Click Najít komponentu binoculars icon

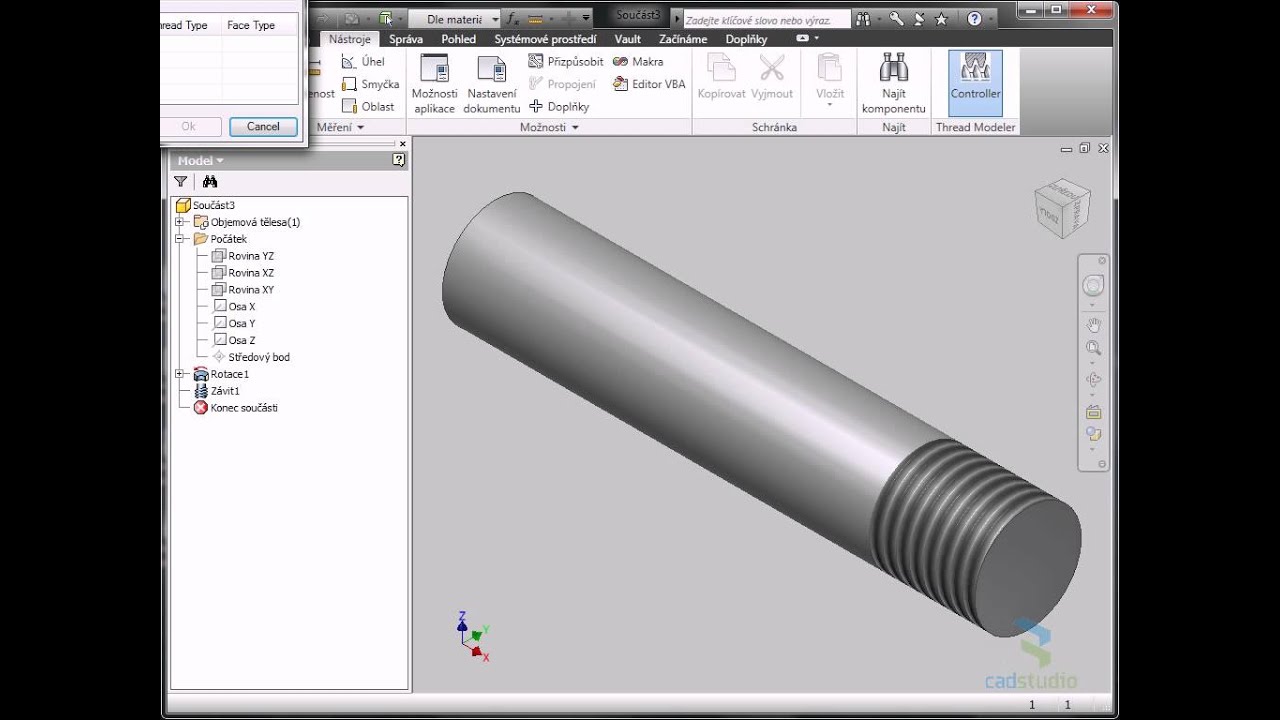(893, 68)
